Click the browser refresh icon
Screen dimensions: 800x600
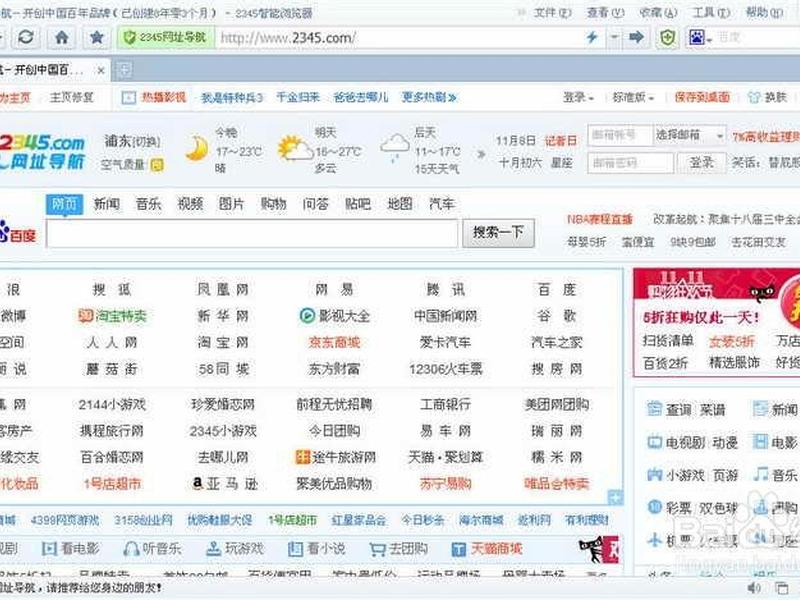point(26,37)
